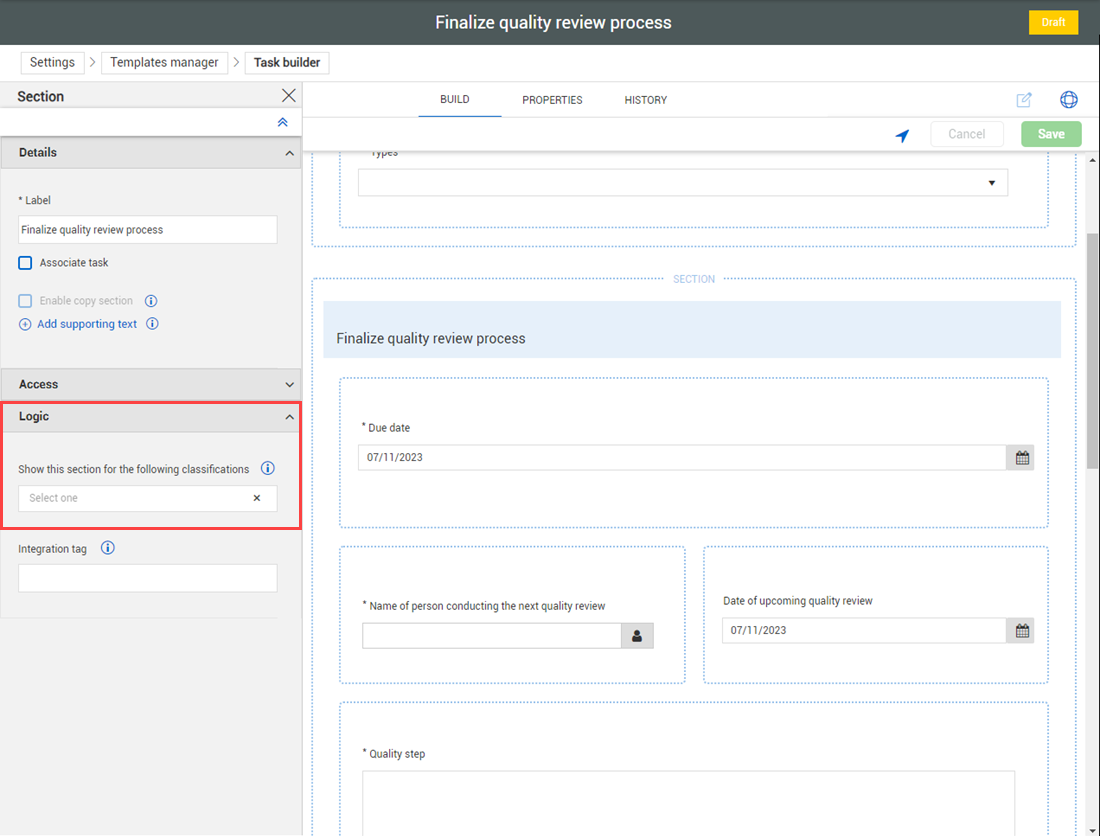Open the Select one classifications dropdown

147,498
